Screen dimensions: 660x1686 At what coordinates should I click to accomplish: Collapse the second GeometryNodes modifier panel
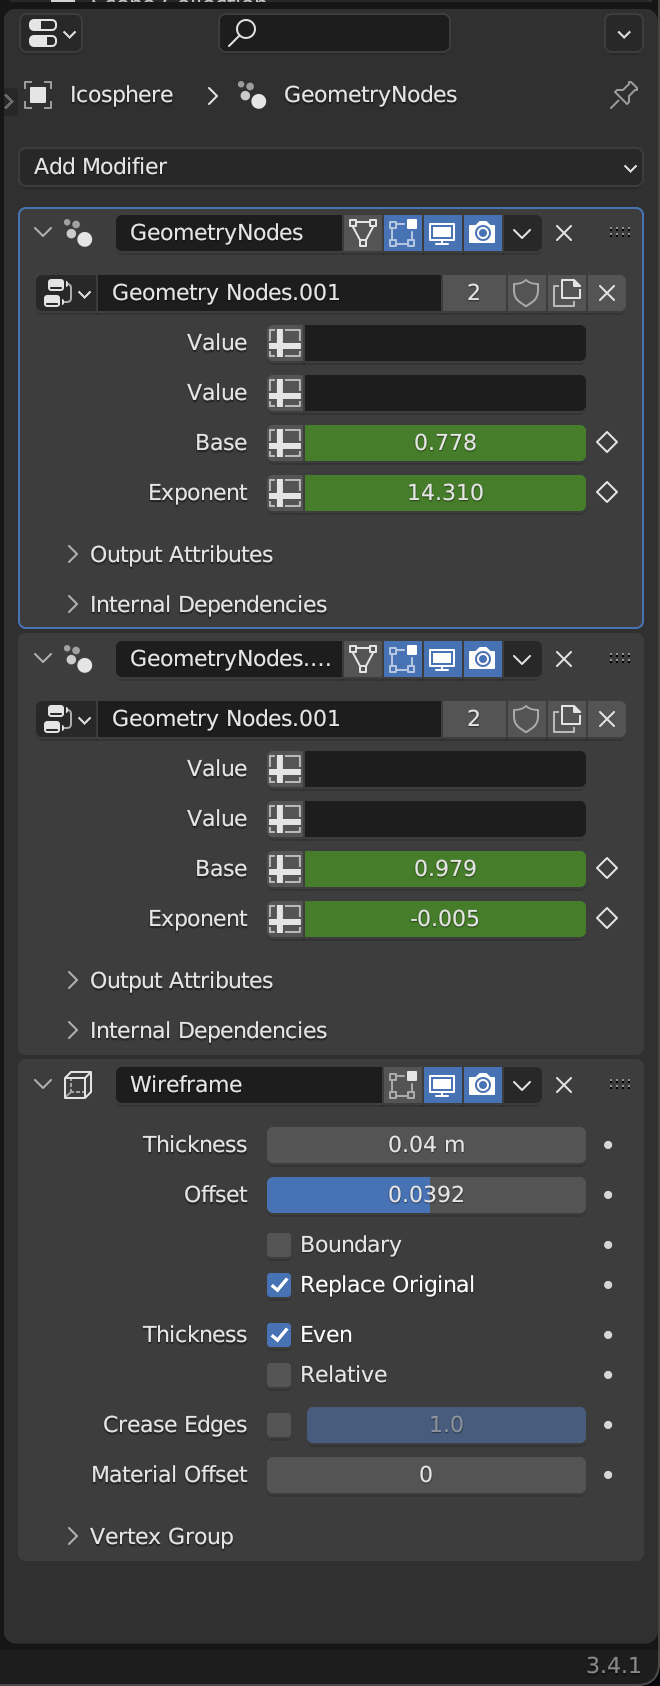42,659
